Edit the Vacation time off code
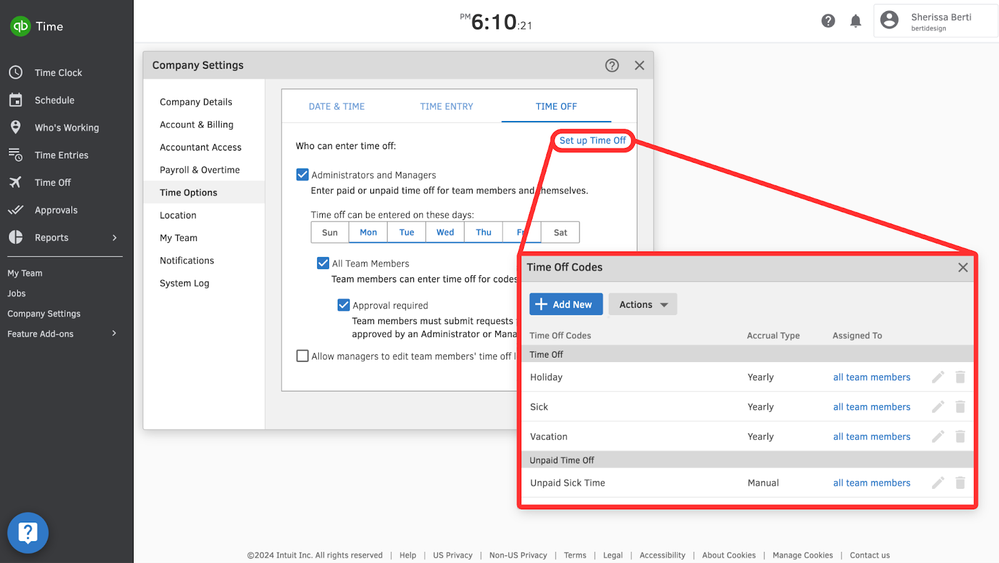This screenshot has width=999, height=563. tap(938, 436)
